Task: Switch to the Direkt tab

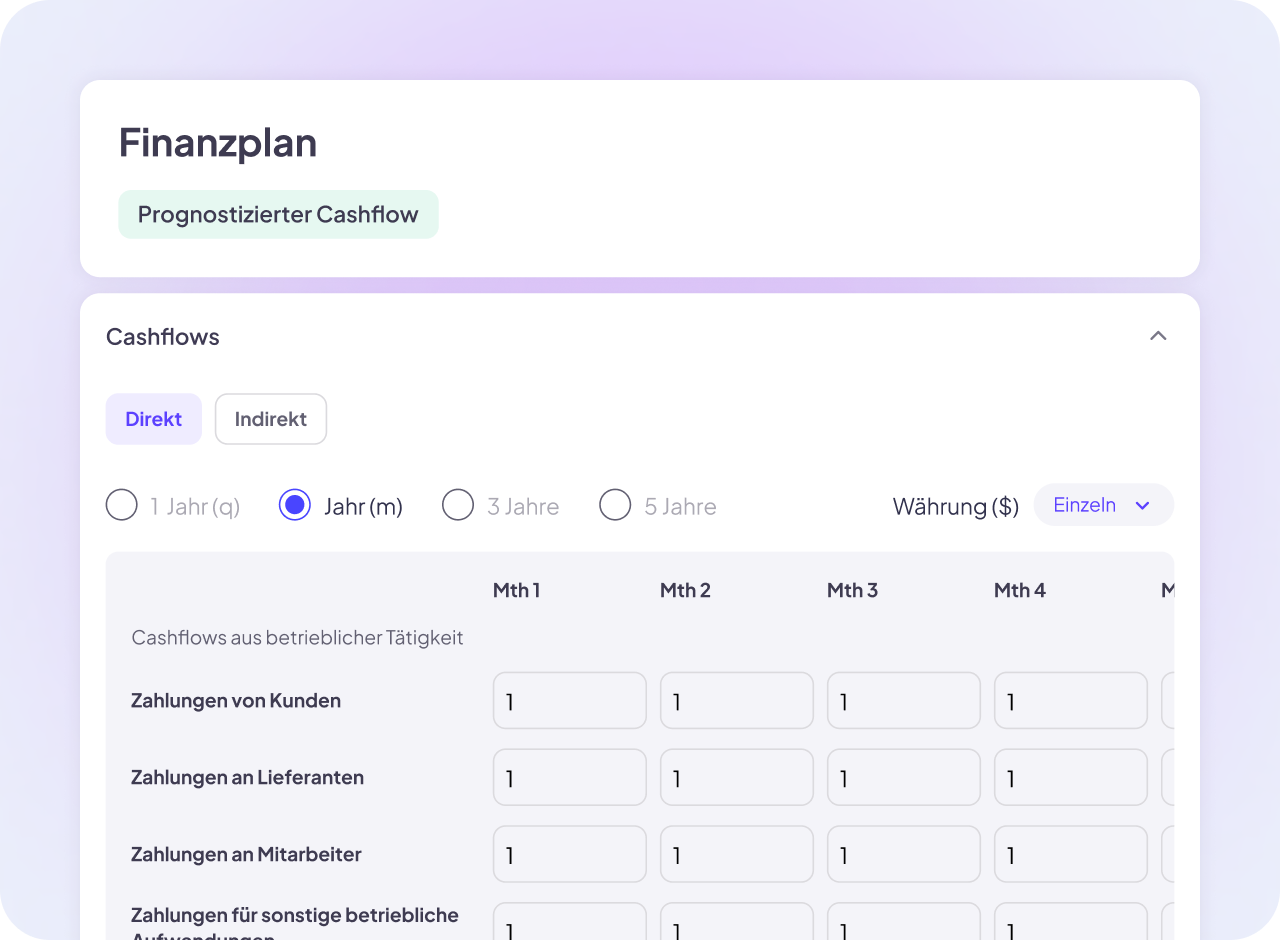Action: [x=154, y=419]
